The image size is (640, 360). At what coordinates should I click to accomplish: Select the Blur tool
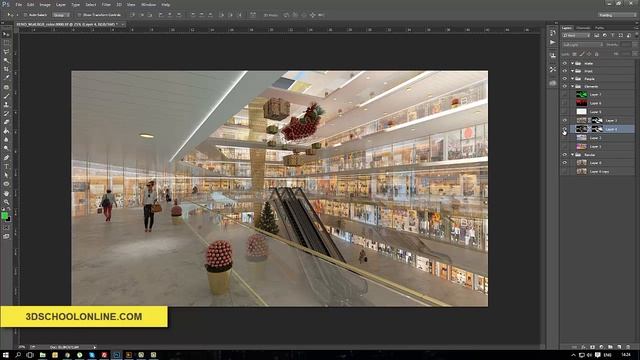tap(6, 140)
